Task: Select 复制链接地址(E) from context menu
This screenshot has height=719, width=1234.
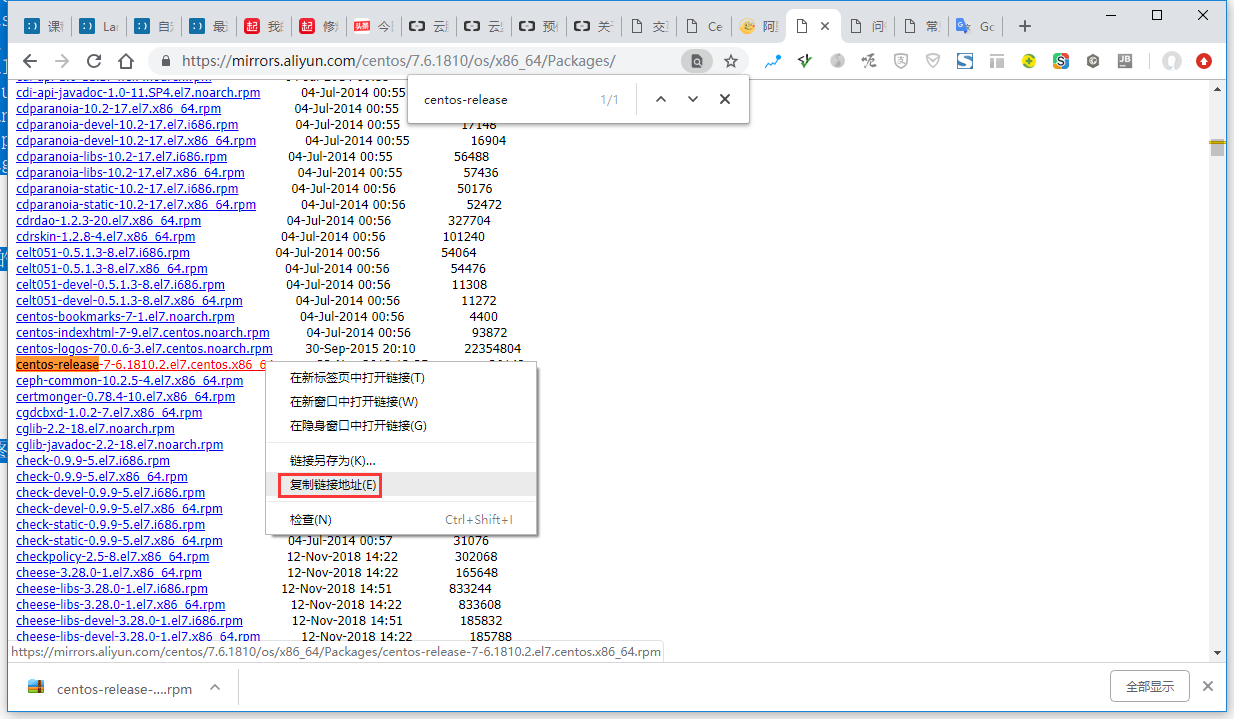Action: [333, 485]
